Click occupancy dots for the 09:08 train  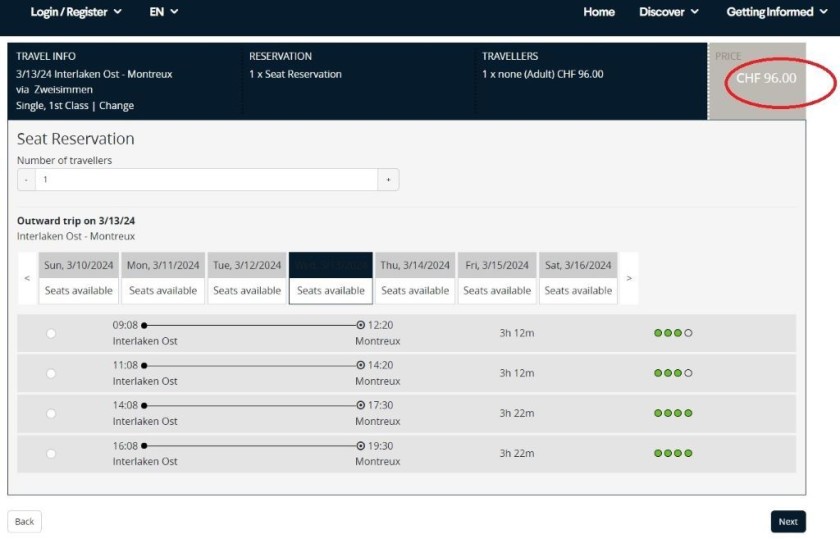[673, 333]
